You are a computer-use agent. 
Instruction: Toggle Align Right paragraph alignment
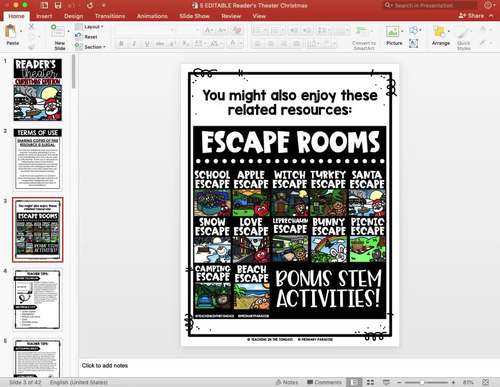[x=284, y=44]
